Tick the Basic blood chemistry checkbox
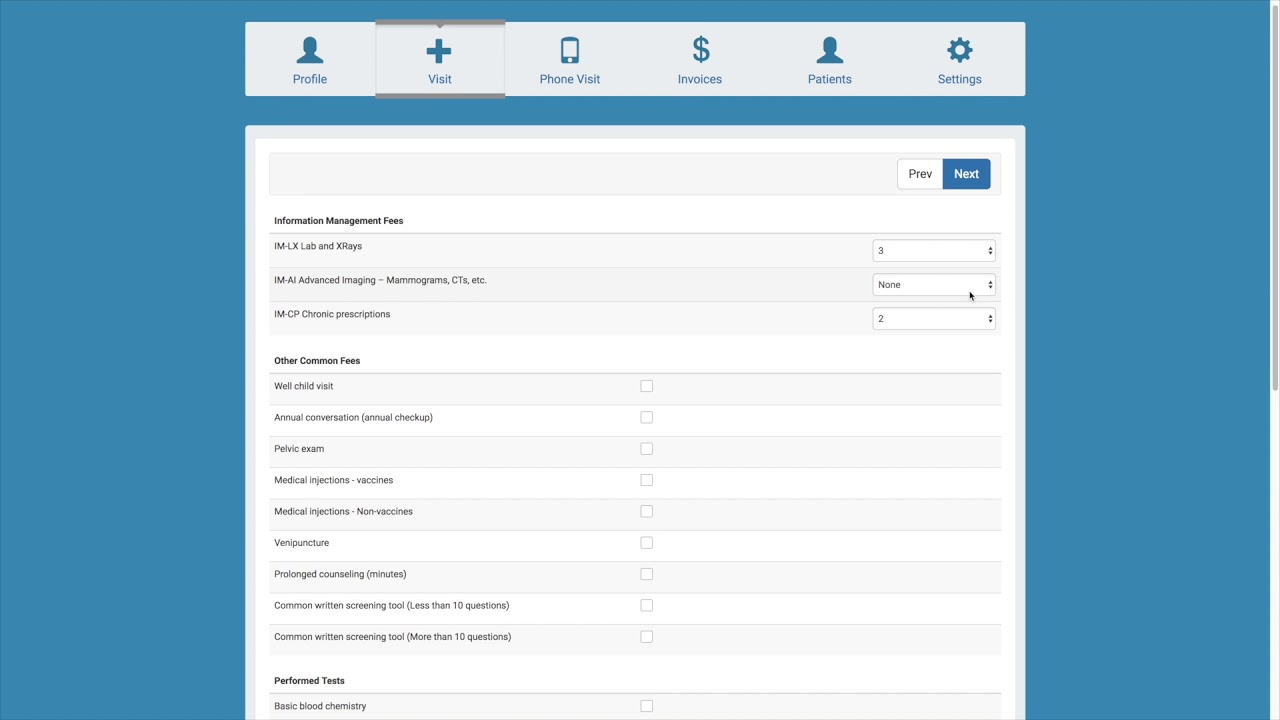1280x720 pixels. click(647, 706)
